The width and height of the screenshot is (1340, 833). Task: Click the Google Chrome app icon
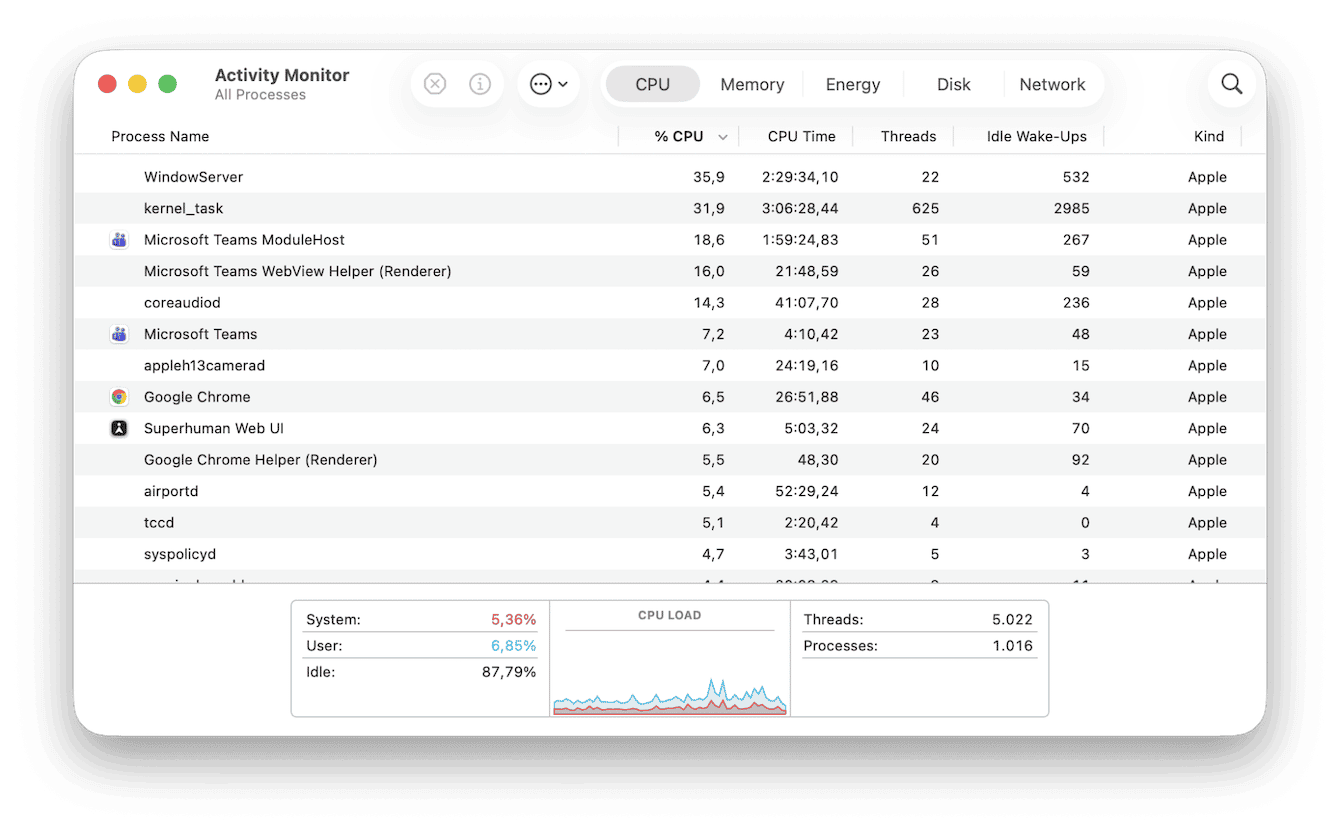119,397
